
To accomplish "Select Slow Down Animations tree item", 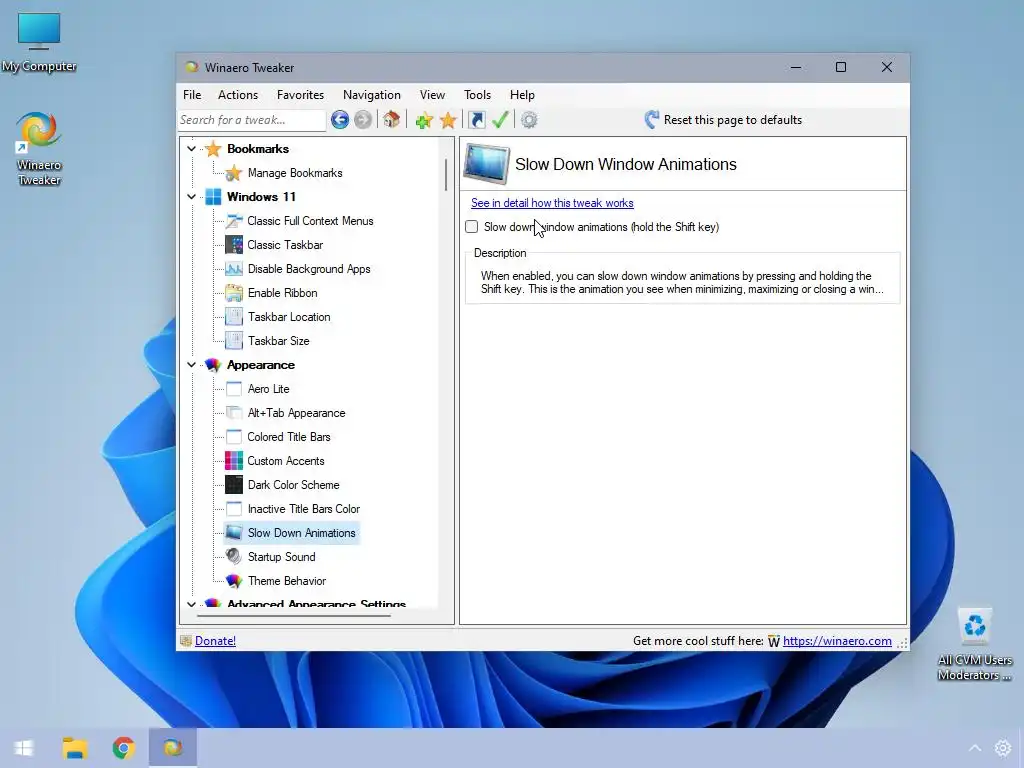I will point(301,533).
